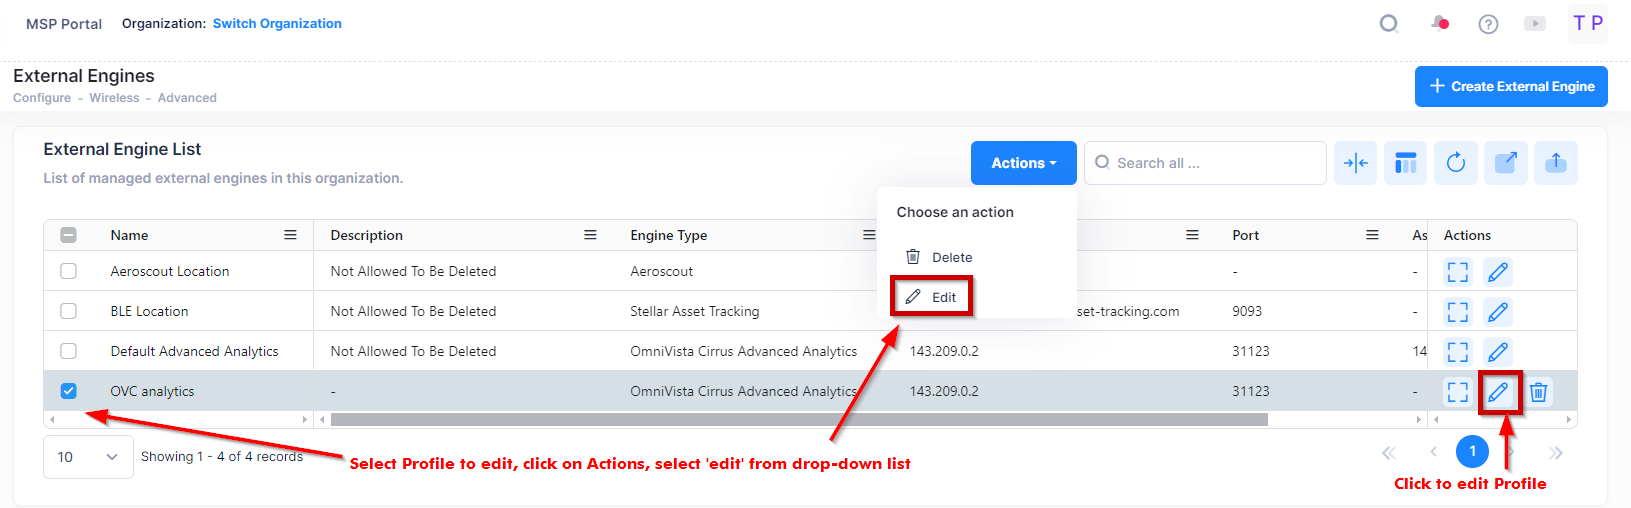Click the Create External Engine button
The height and width of the screenshot is (508, 1631).
pos(1510,87)
